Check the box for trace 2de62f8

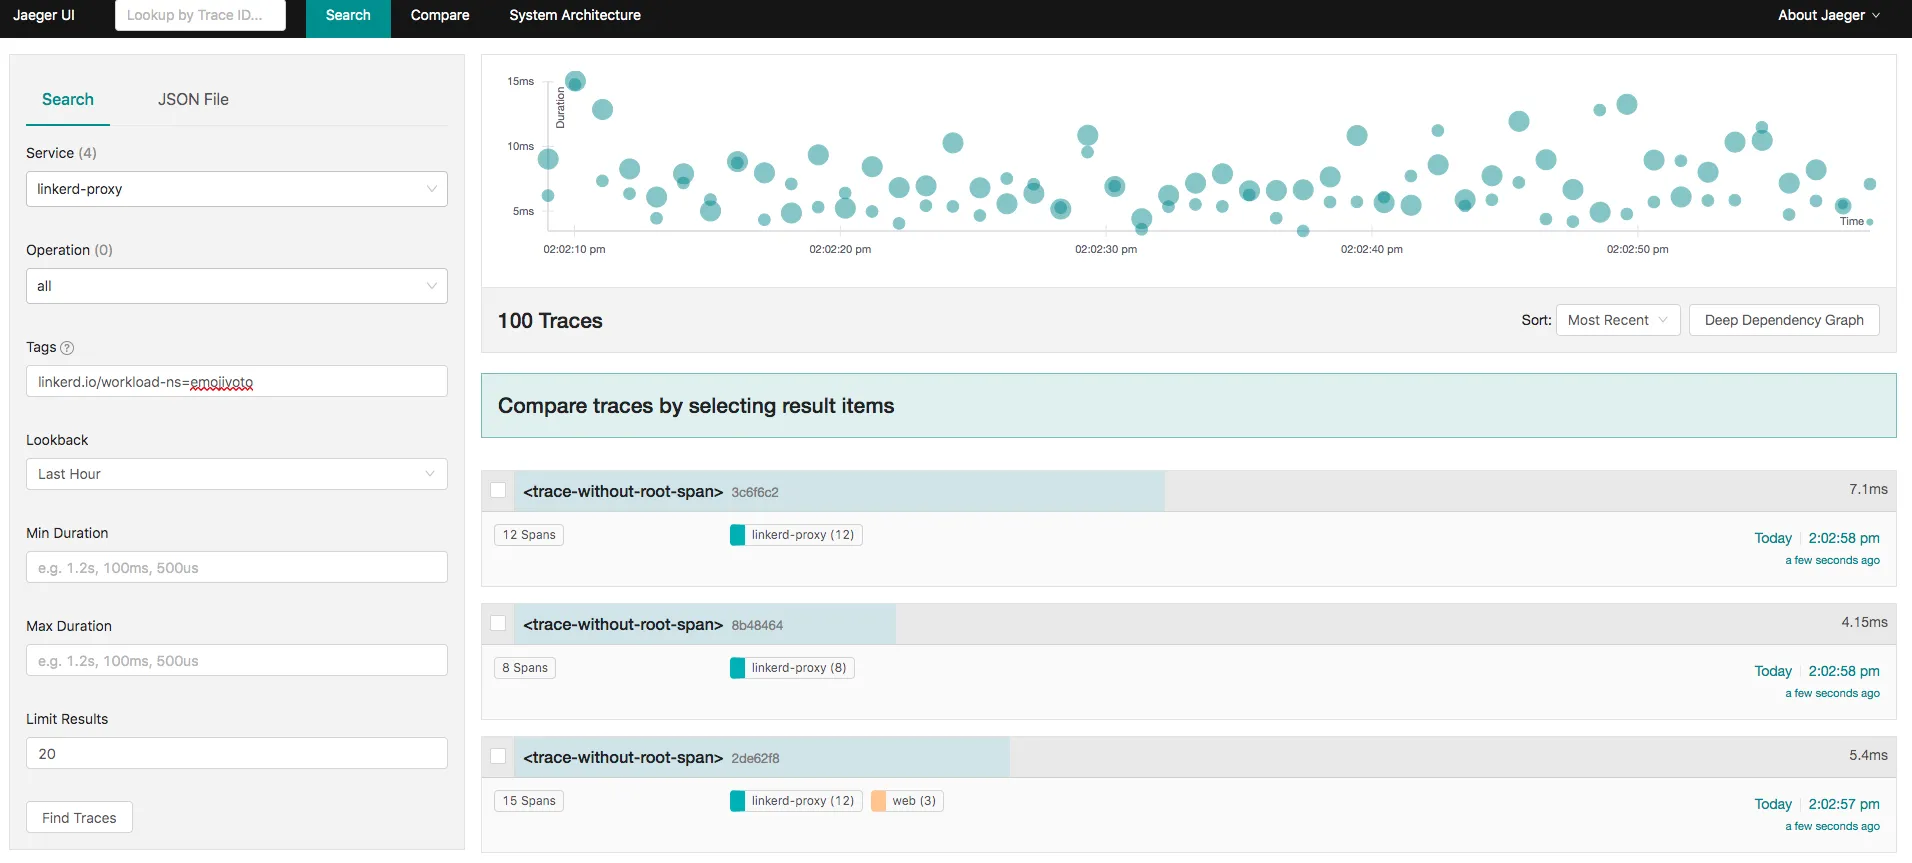(x=498, y=756)
